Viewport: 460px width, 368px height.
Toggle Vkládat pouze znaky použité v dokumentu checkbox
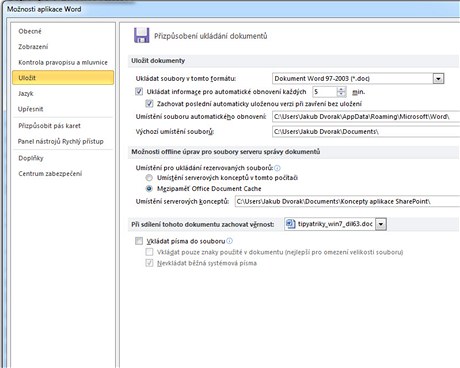pyautogui.click(x=149, y=252)
